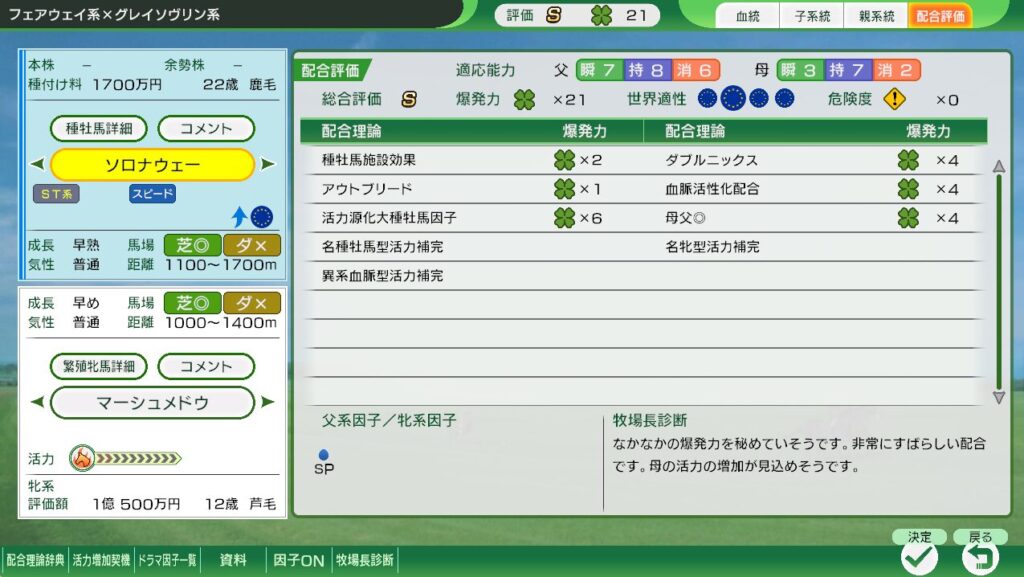Screen dimensions: 1024x577
Task: Click the mare's 活力 gauge bar
Action: [138, 459]
